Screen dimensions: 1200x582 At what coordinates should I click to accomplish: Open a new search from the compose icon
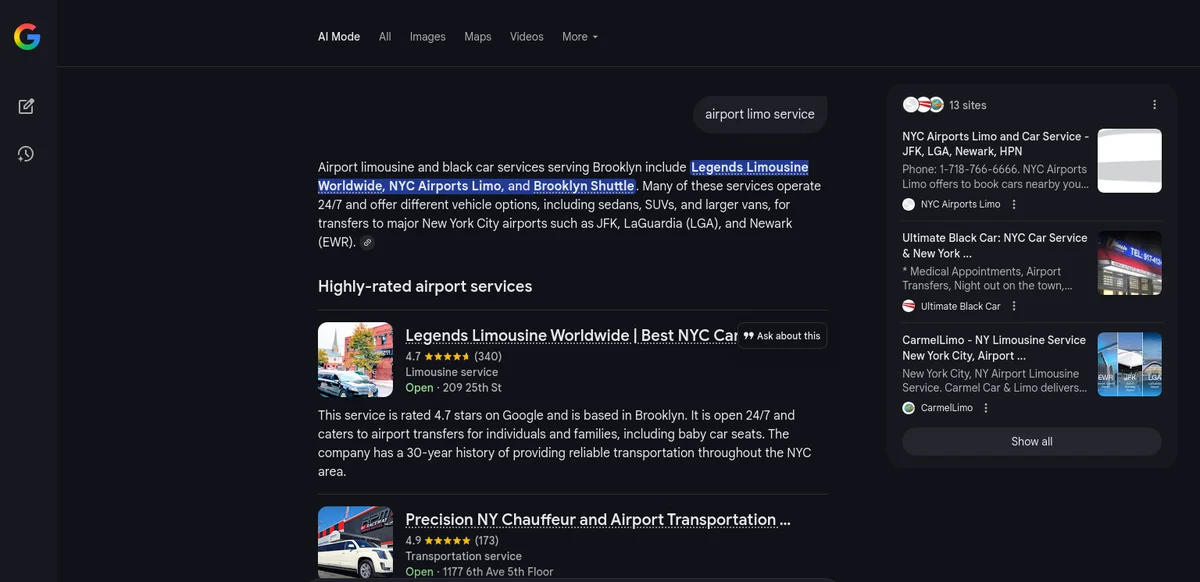(x=25, y=105)
